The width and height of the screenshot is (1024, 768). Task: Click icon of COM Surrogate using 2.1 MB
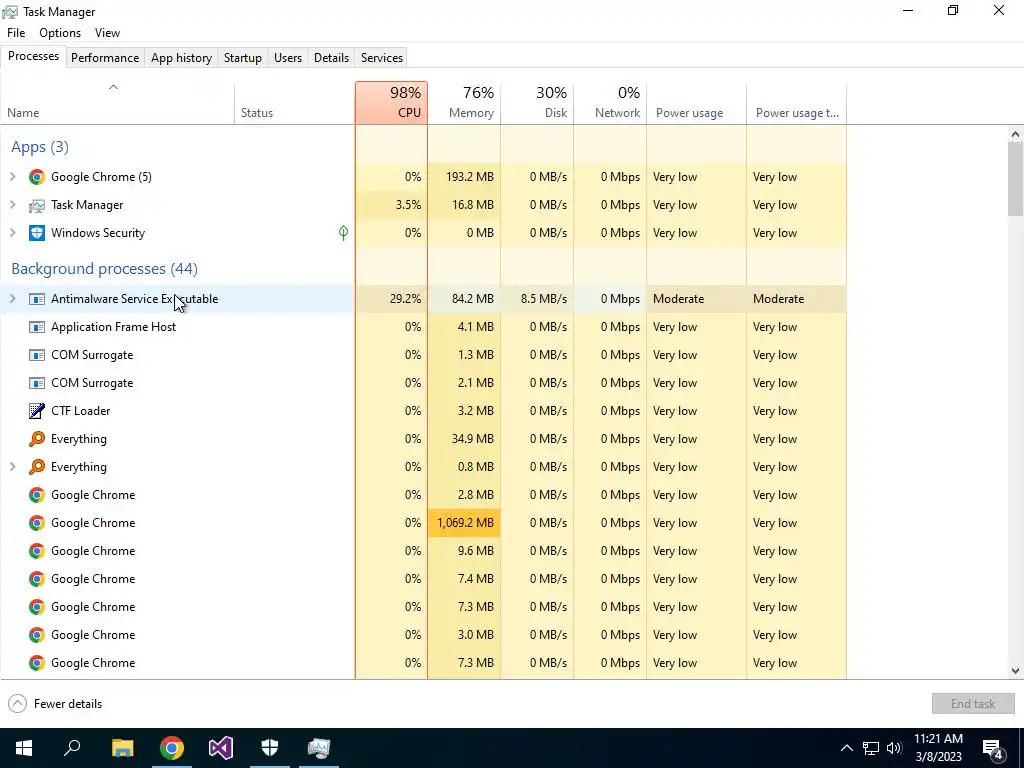(37, 383)
